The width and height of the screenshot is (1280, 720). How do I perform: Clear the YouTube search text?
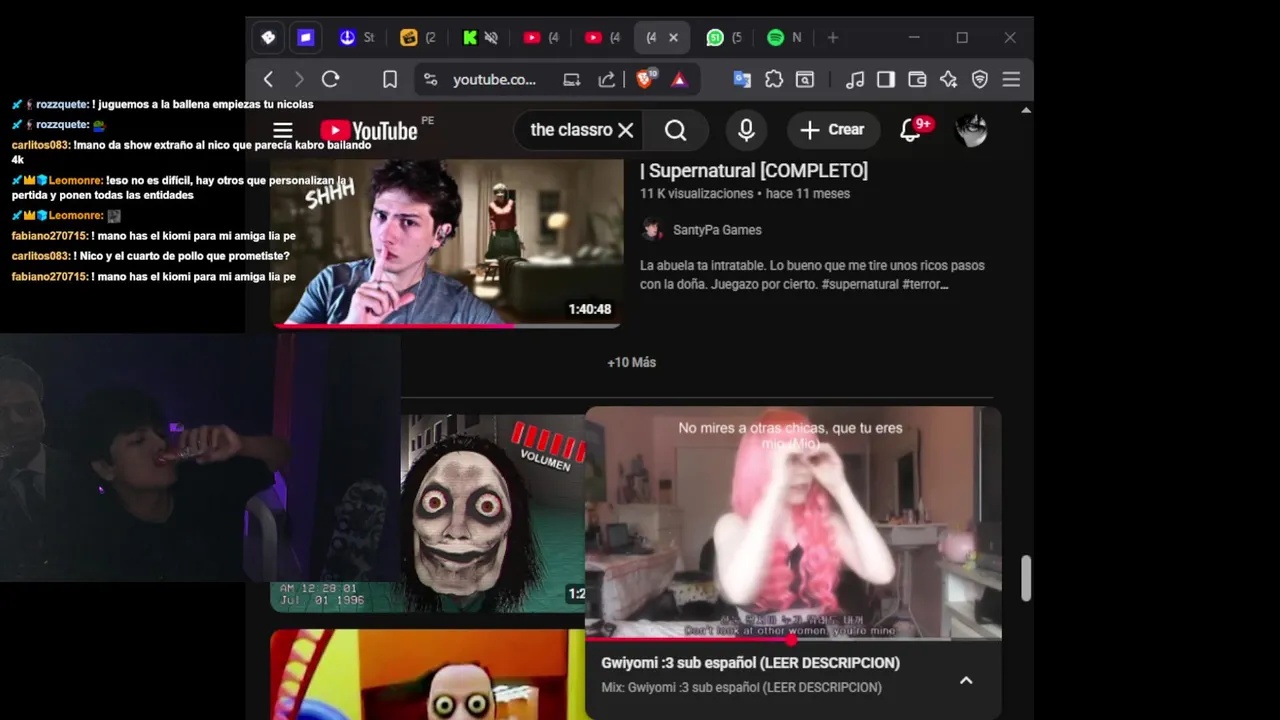(626, 130)
